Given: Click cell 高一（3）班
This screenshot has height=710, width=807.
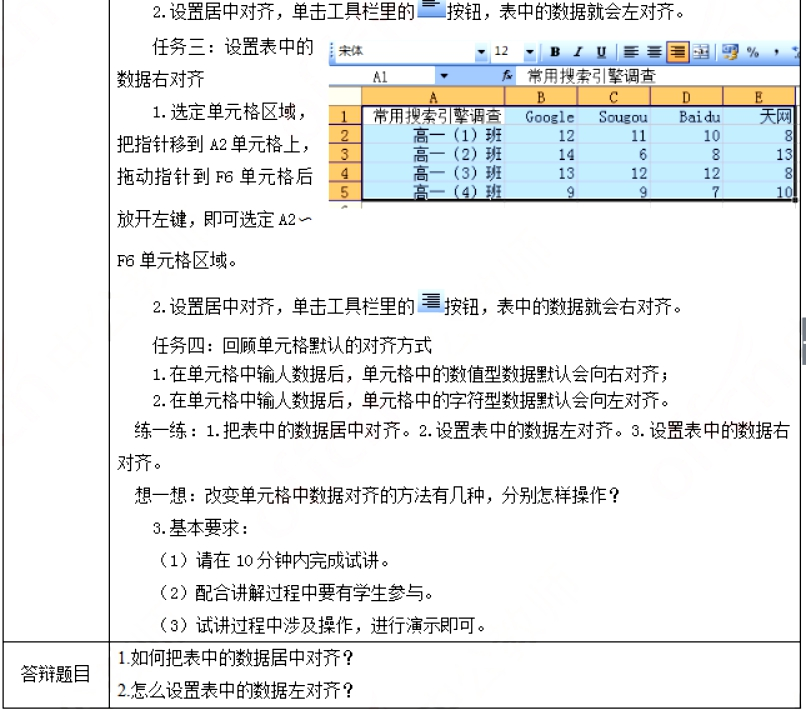Looking at the screenshot, I should 433,173.
